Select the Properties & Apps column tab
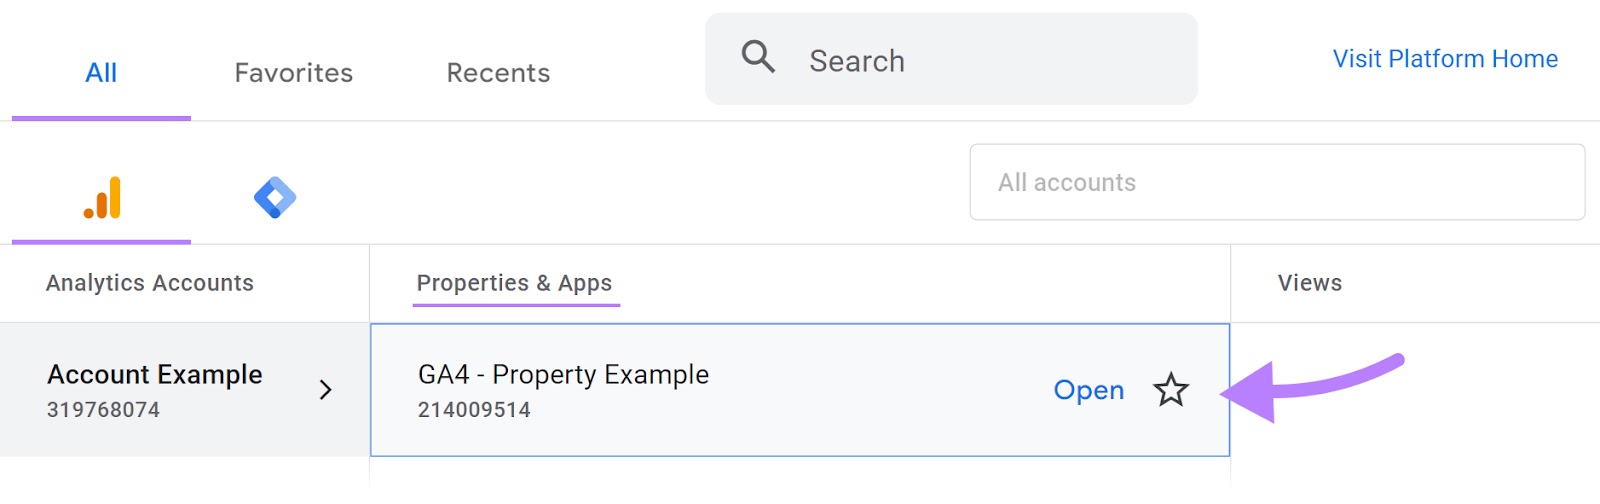Viewport: 1600px width, 504px height. pyautogui.click(x=514, y=283)
